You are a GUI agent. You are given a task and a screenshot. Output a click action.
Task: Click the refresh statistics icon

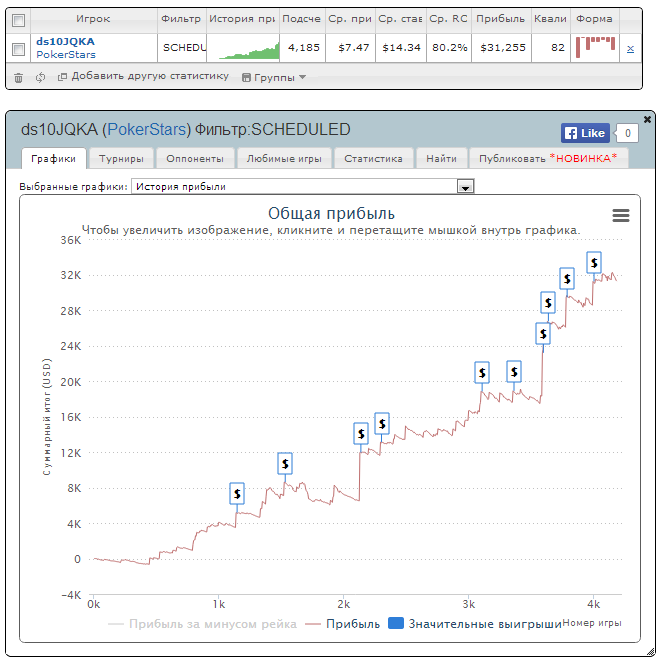tap(40, 77)
